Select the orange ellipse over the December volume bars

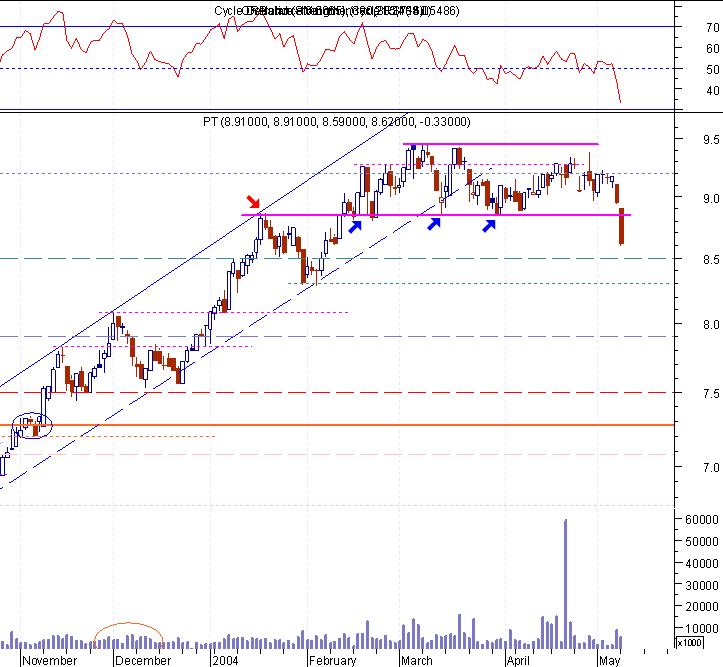128,637
